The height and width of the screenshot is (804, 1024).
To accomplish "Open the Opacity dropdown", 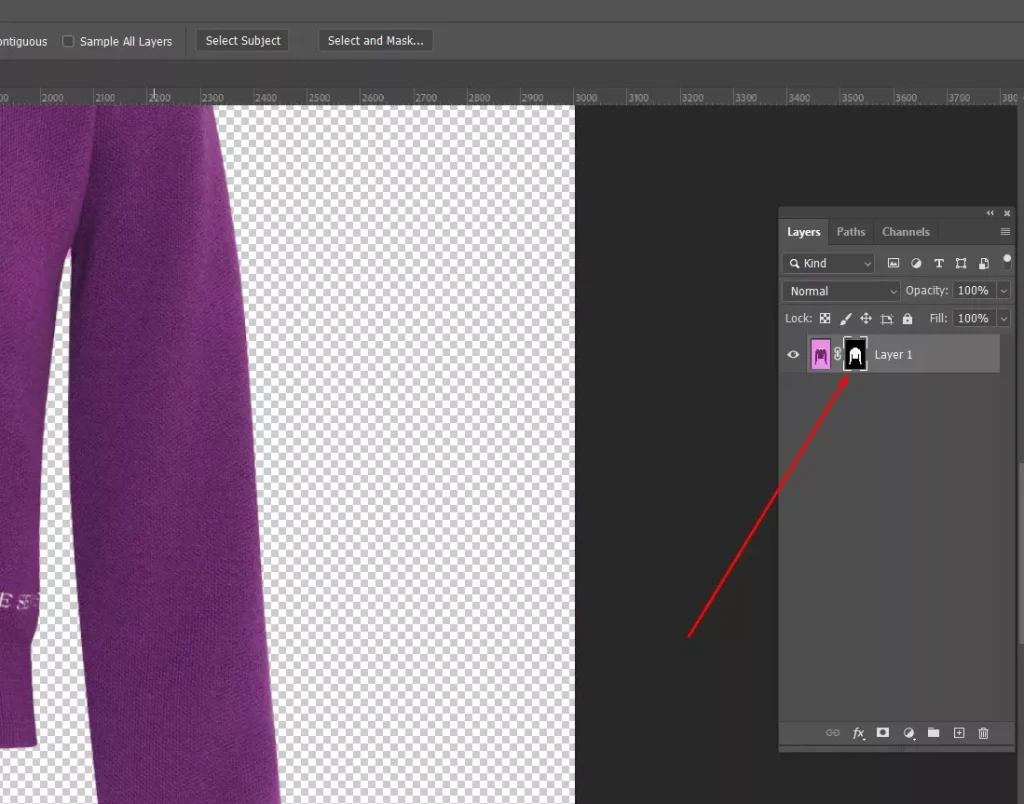I will (1003, 290).
